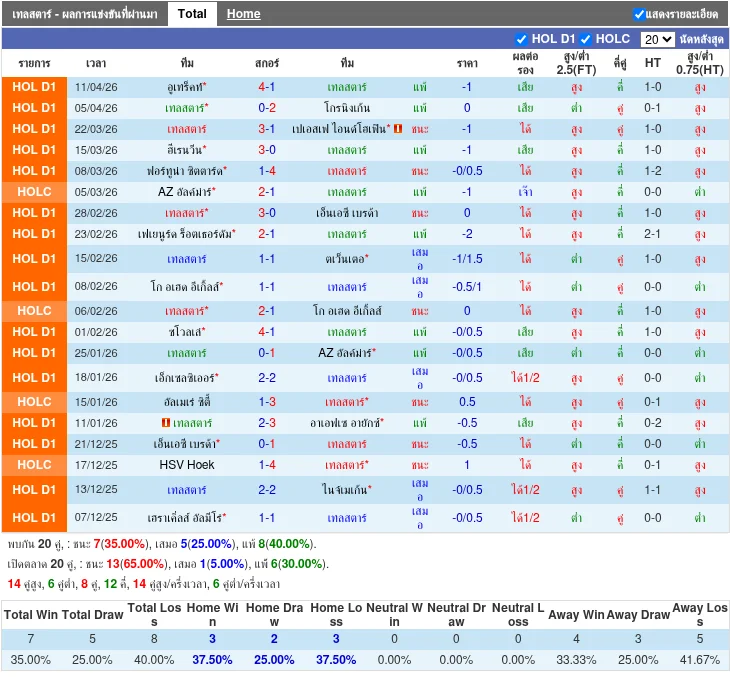Click the Home Win value 3

pos(212,638)
